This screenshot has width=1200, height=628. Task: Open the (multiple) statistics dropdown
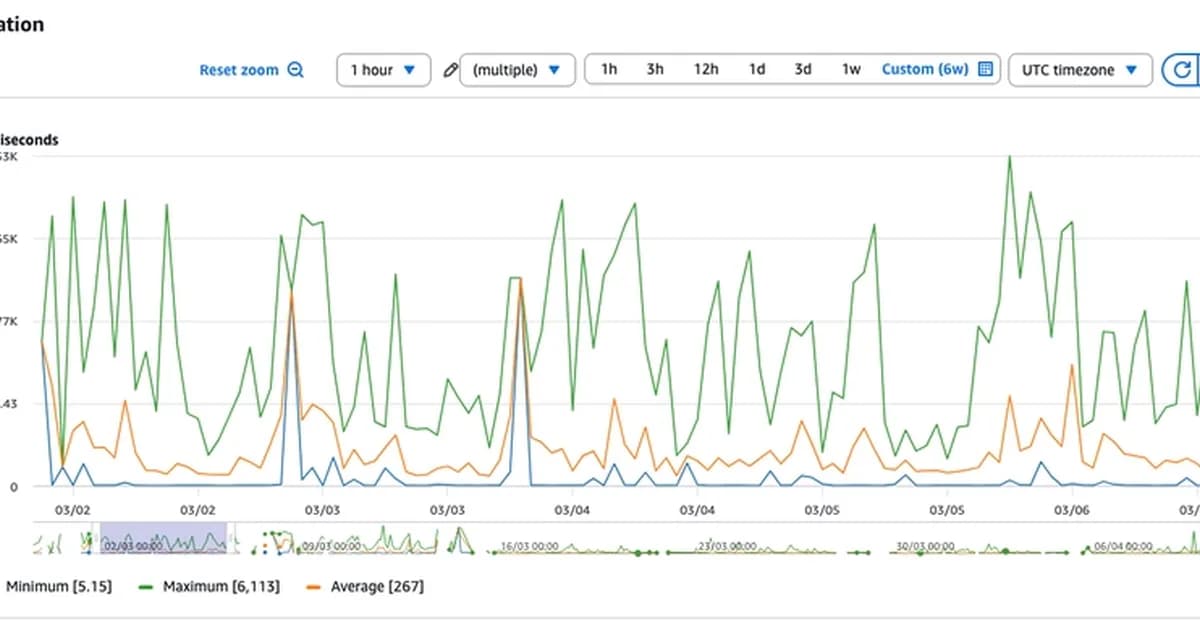pos(517,69)
